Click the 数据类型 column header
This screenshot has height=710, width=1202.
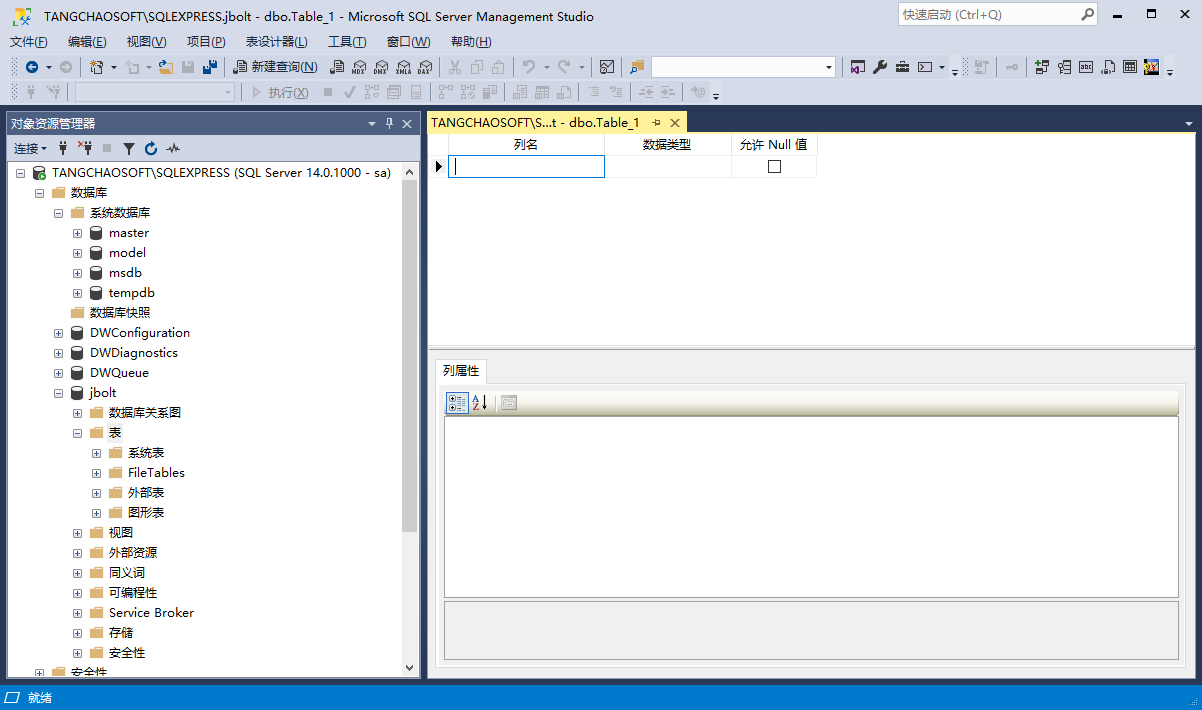click(x=667, y=144)
